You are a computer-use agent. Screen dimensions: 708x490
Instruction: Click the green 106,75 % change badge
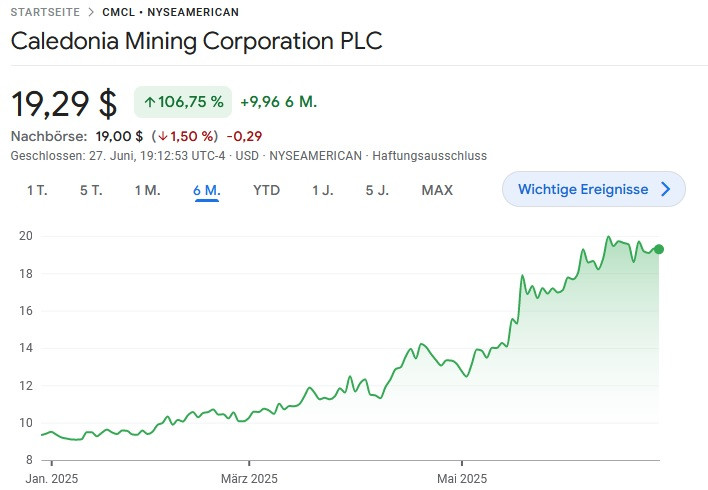point(182,101)
